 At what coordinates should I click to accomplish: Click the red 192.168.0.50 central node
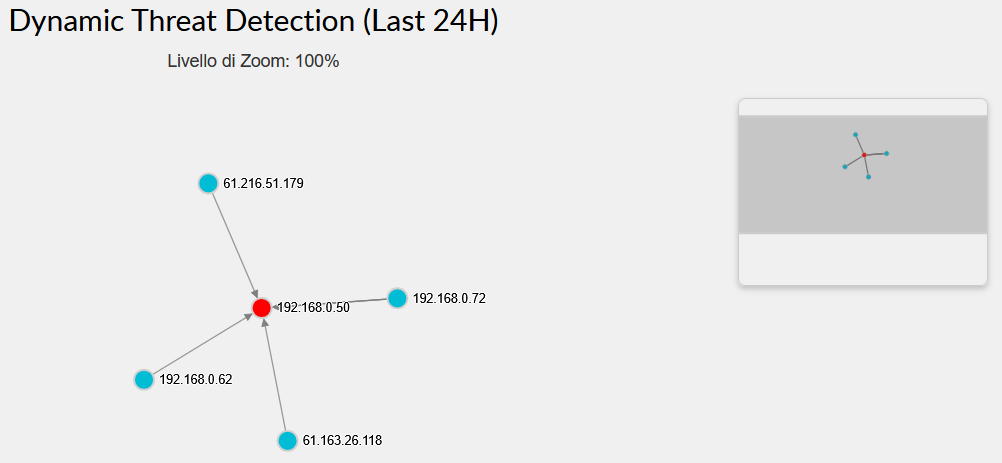[261, 308]
